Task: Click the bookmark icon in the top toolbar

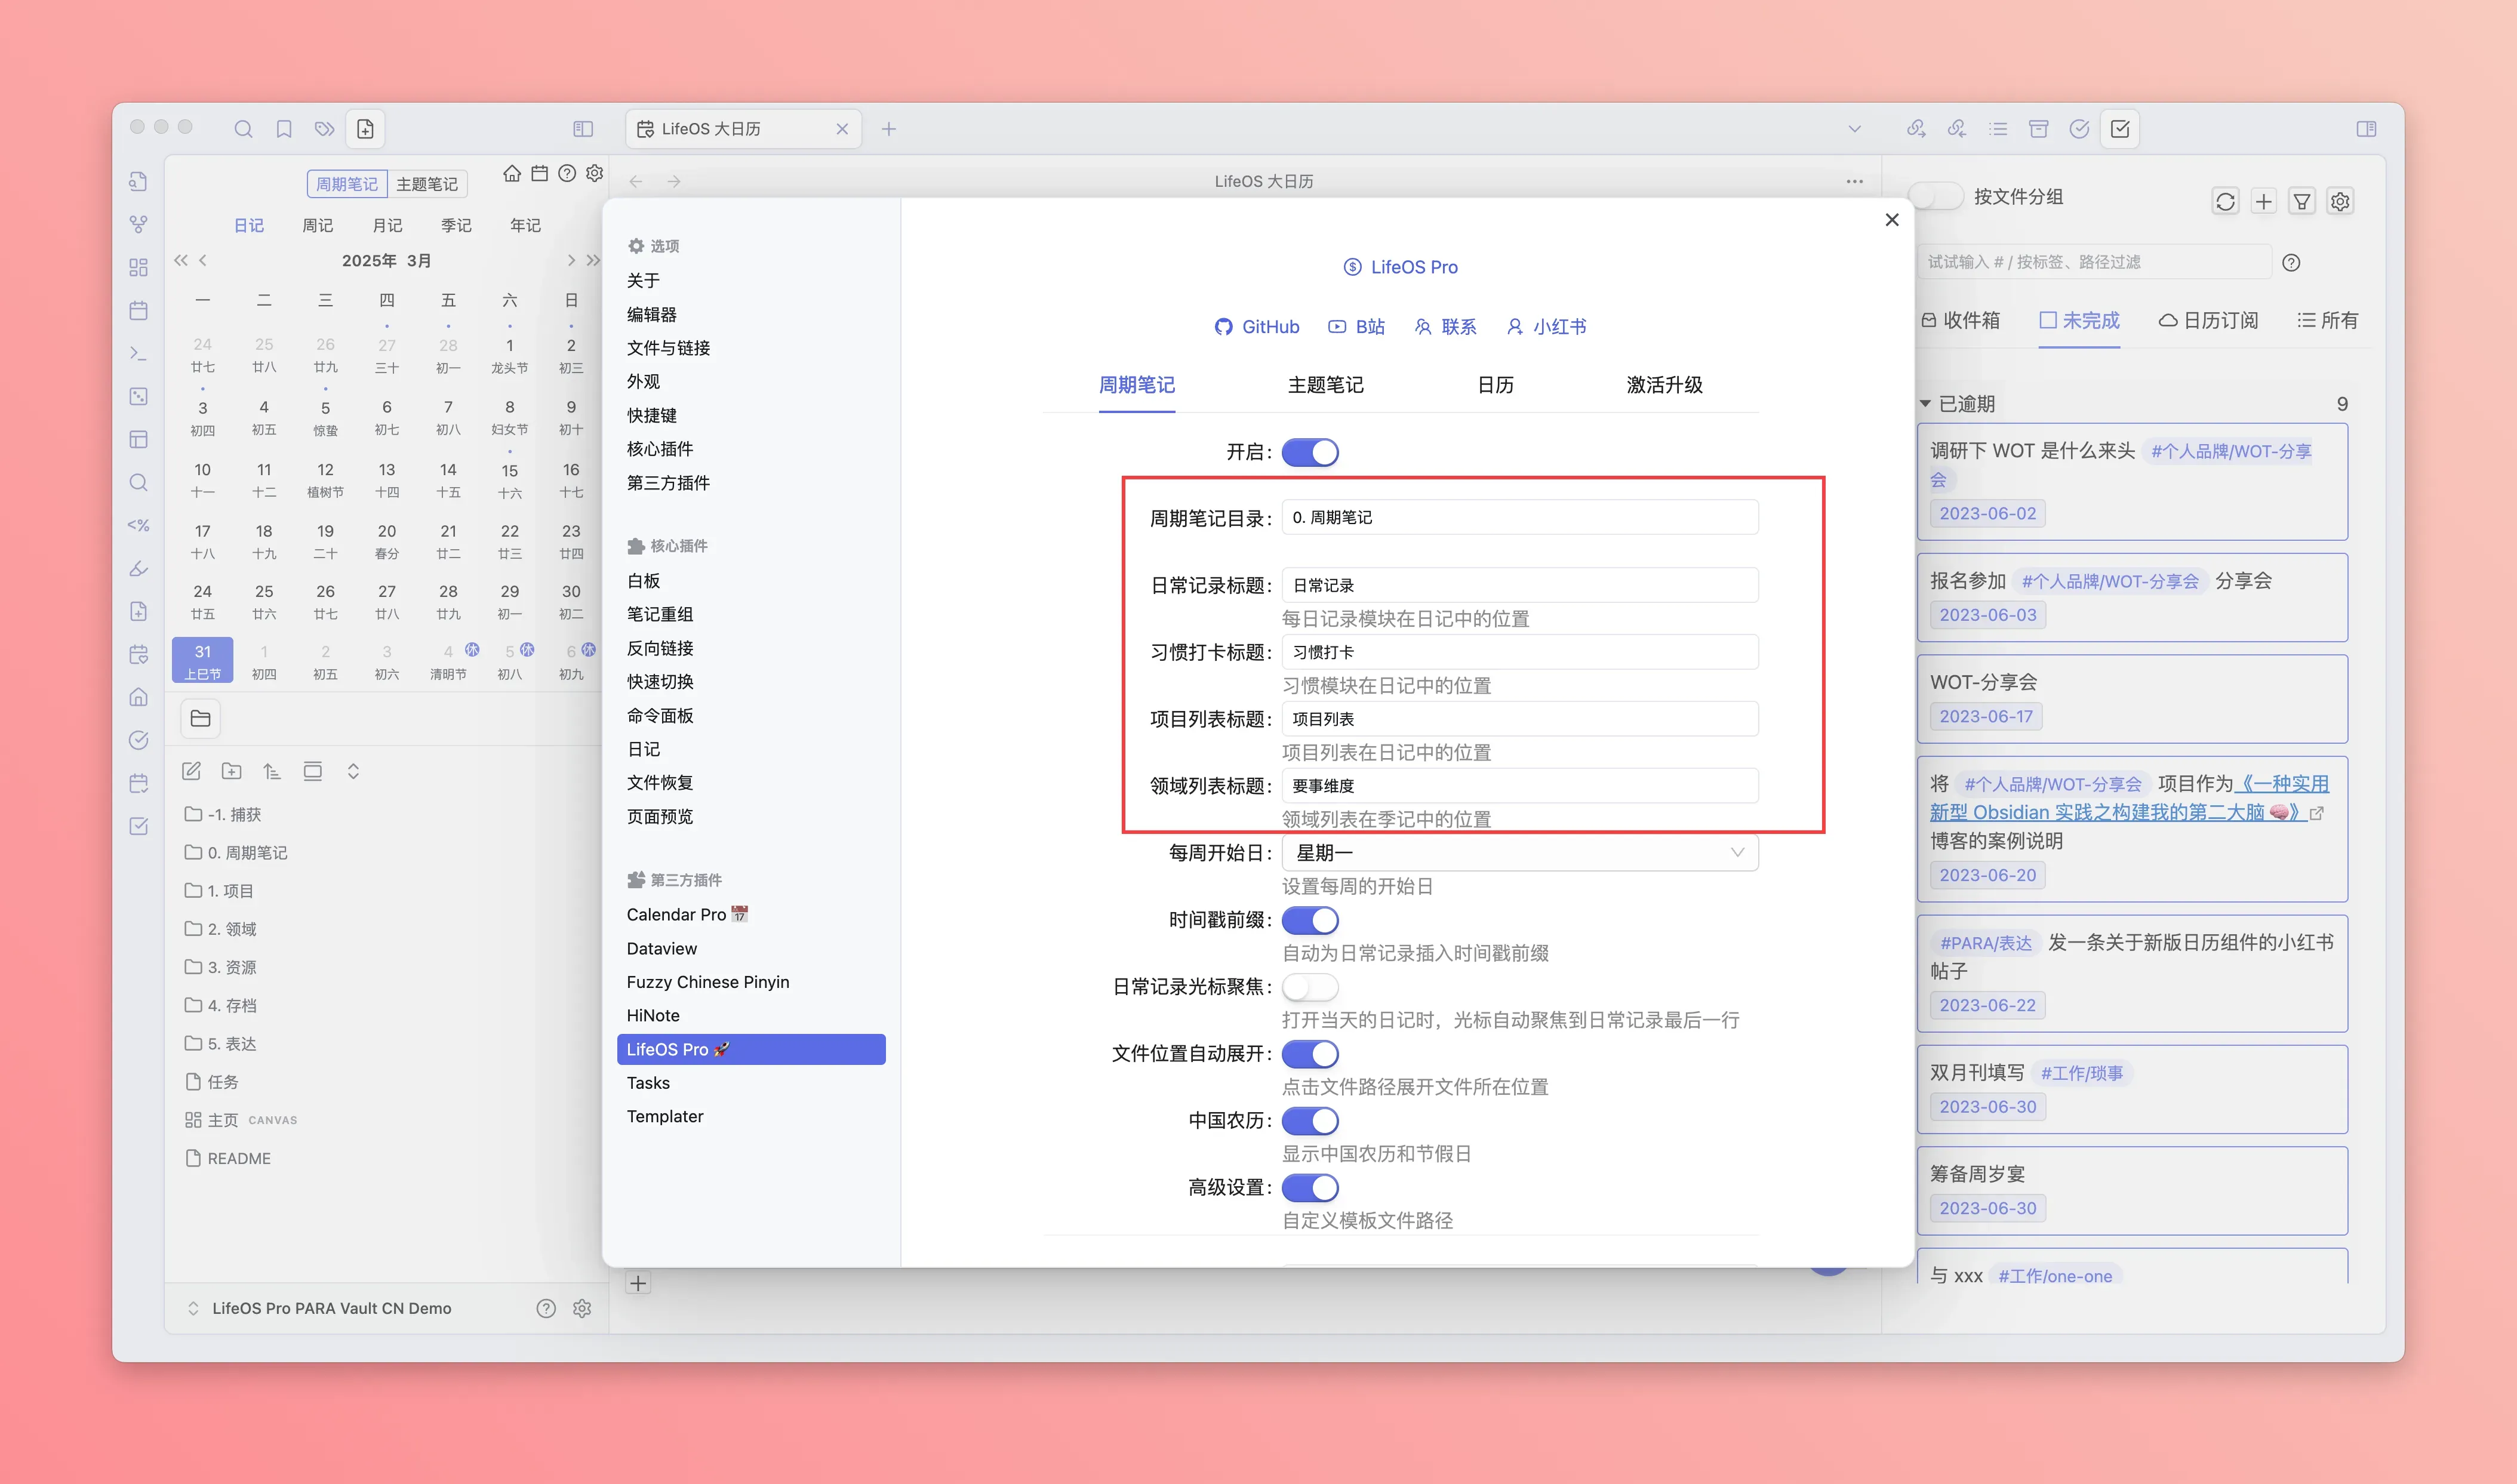Action: pyautogui.click(x=284, y=129)
